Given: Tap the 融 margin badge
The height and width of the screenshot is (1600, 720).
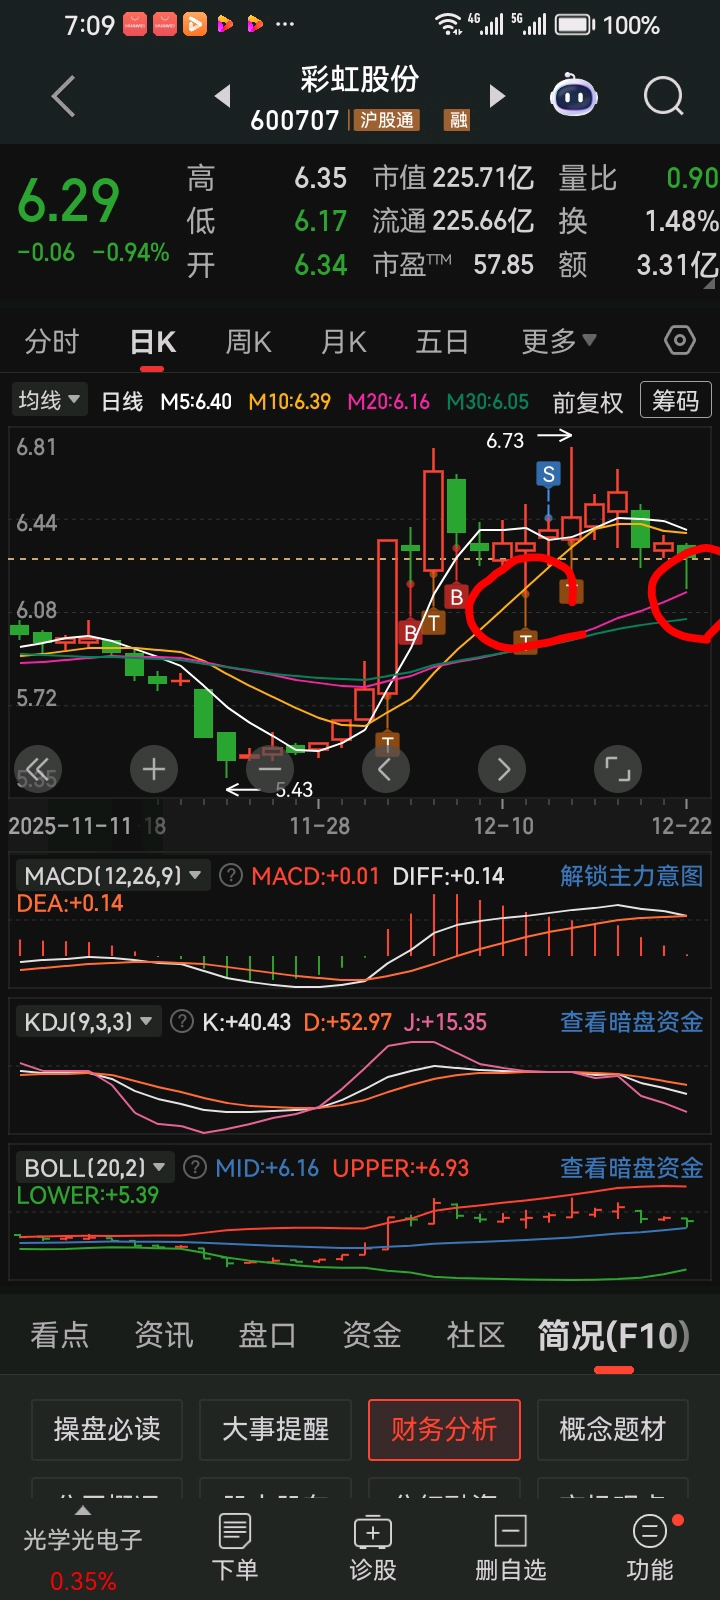Looking at the screenshot, I should [459, 121].
